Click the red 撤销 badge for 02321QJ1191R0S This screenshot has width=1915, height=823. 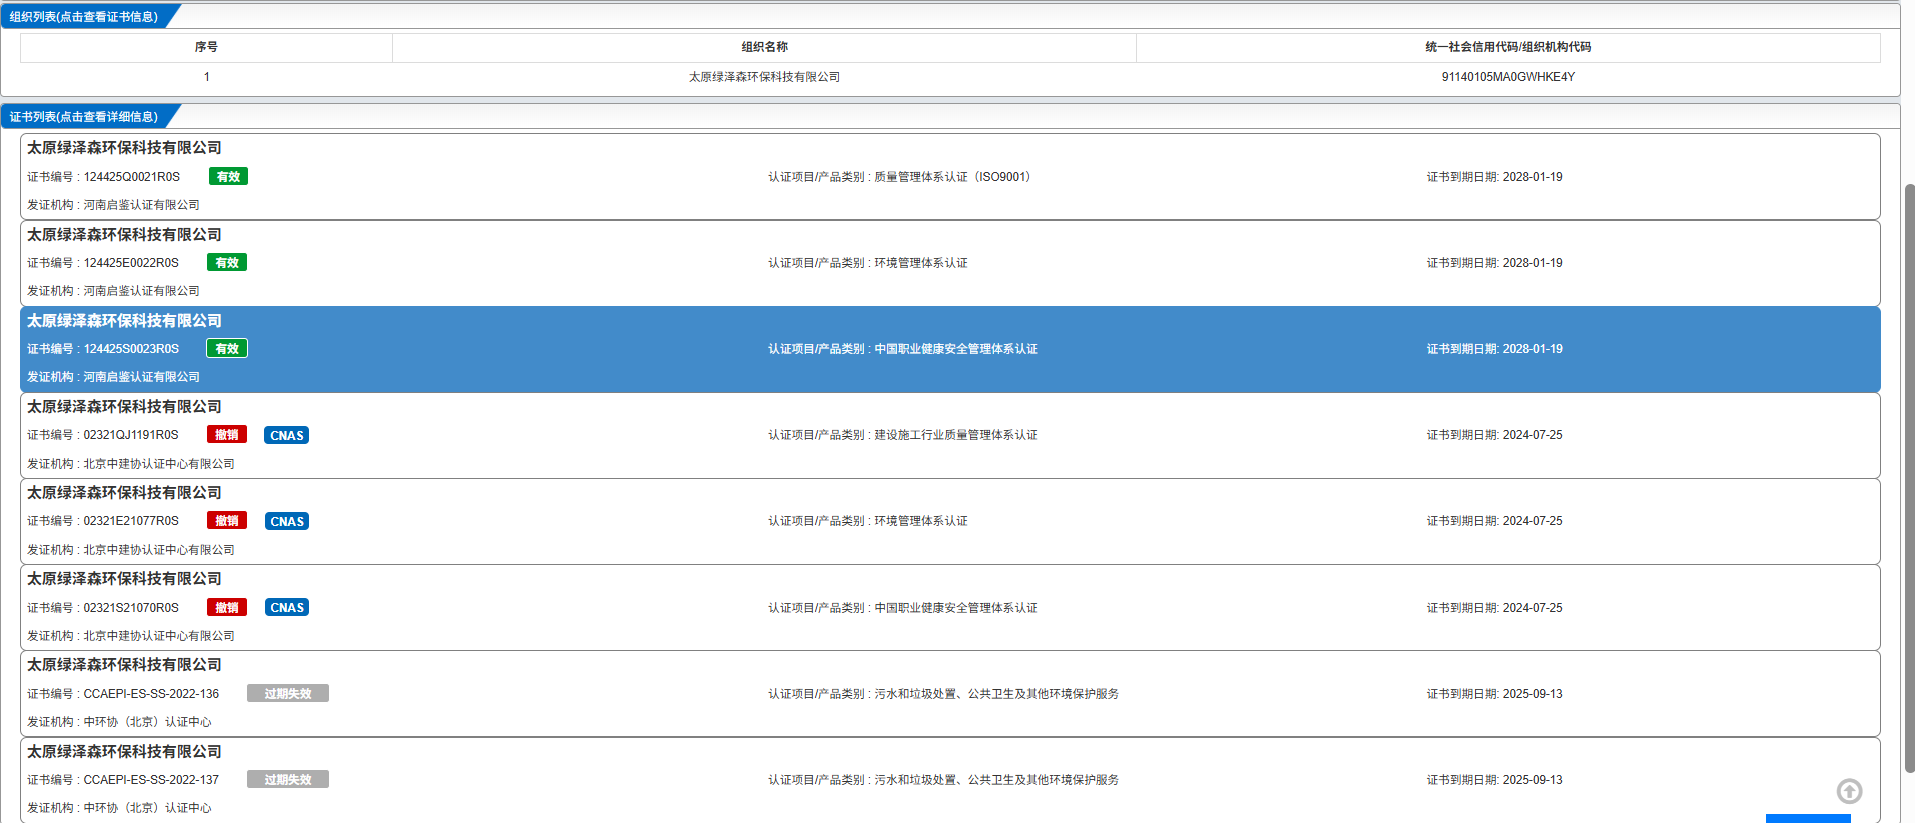point(227,434)
